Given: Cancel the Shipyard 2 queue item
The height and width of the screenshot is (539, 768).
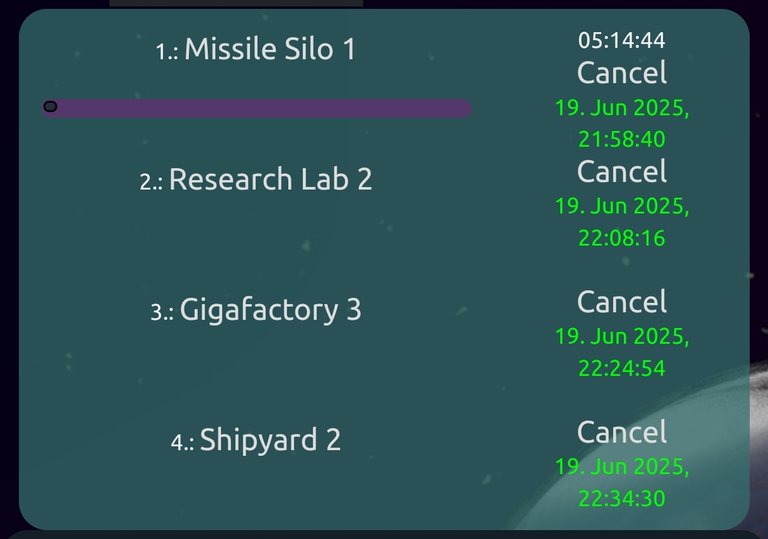Looking at the screenshot, I should coord(622,432).
